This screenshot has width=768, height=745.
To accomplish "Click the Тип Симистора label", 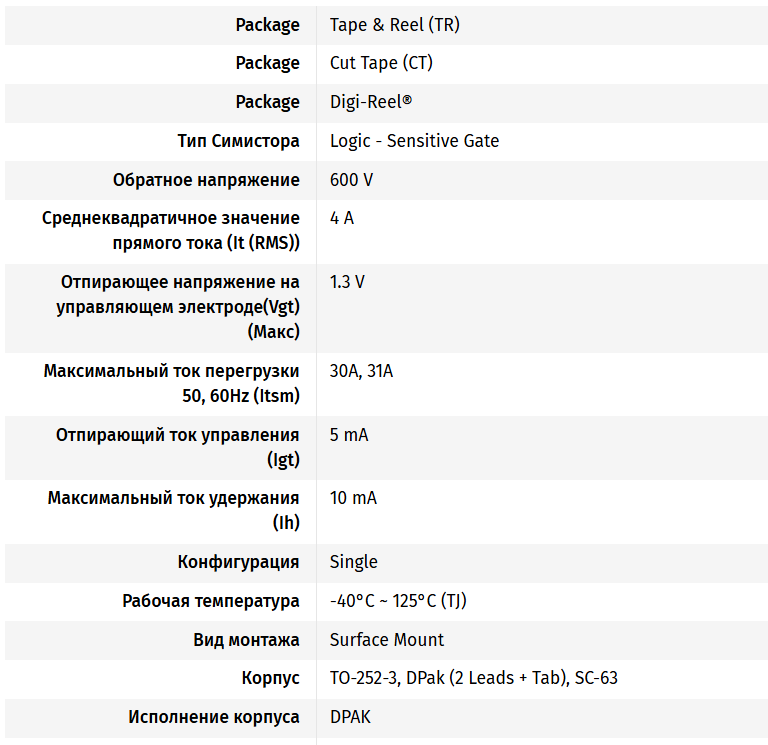I will pyautogui.click(x=238, y=141).
